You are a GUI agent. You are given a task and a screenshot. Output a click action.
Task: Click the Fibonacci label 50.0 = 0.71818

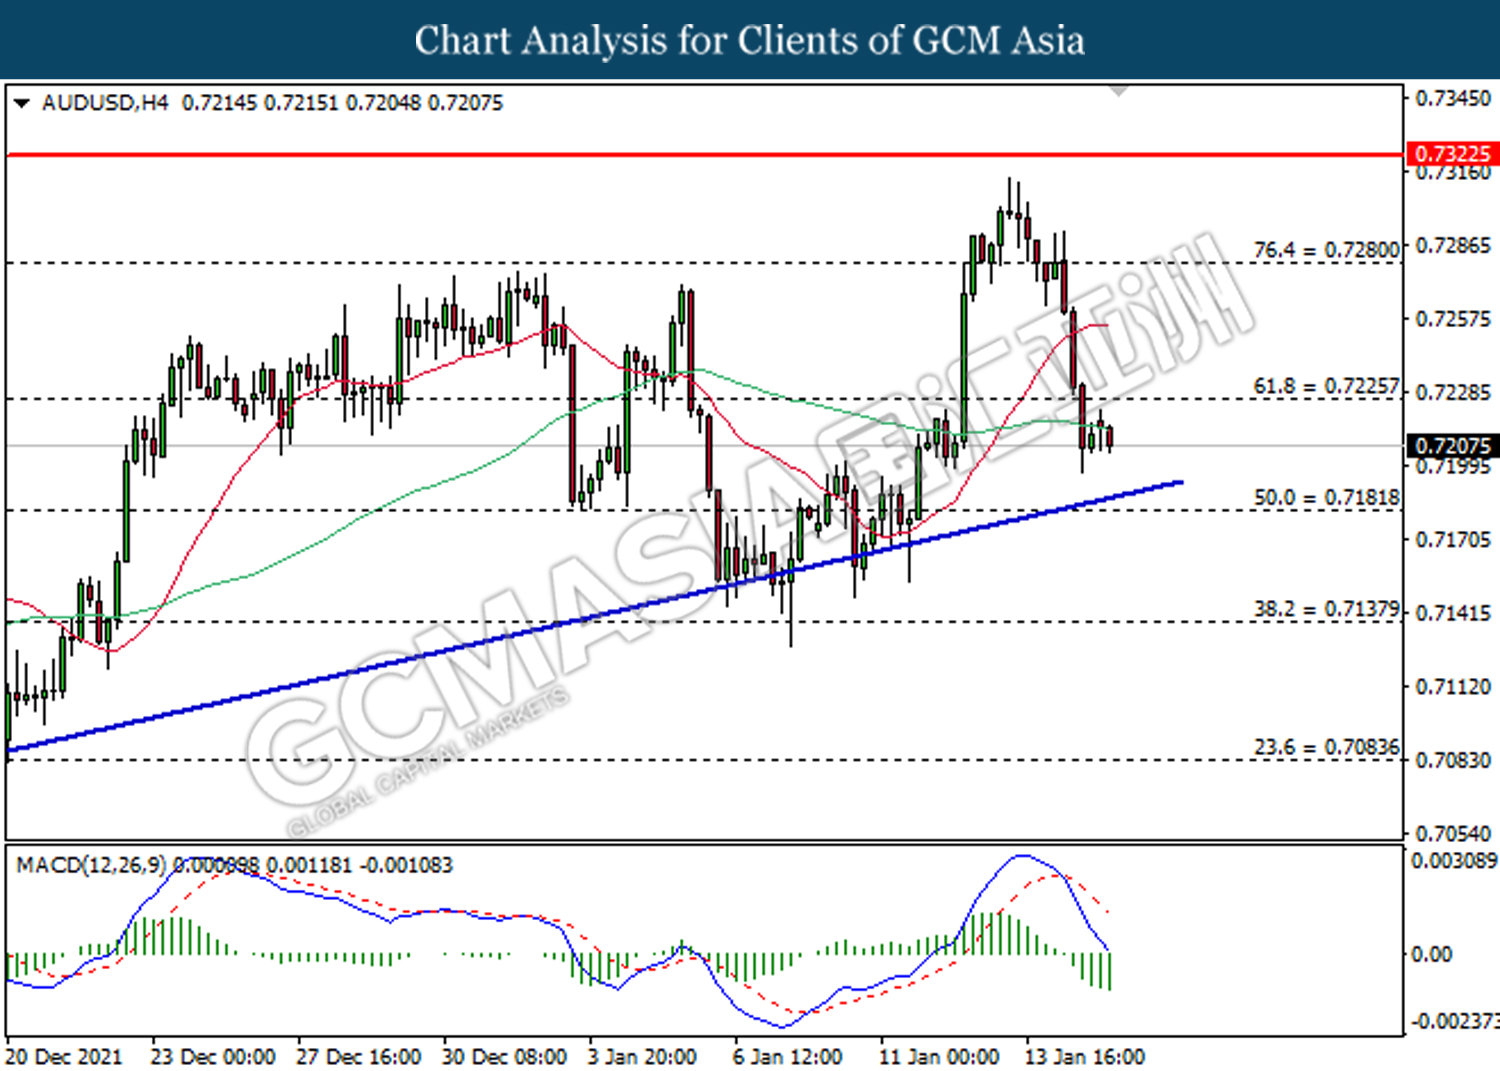tap(1326, 497)
